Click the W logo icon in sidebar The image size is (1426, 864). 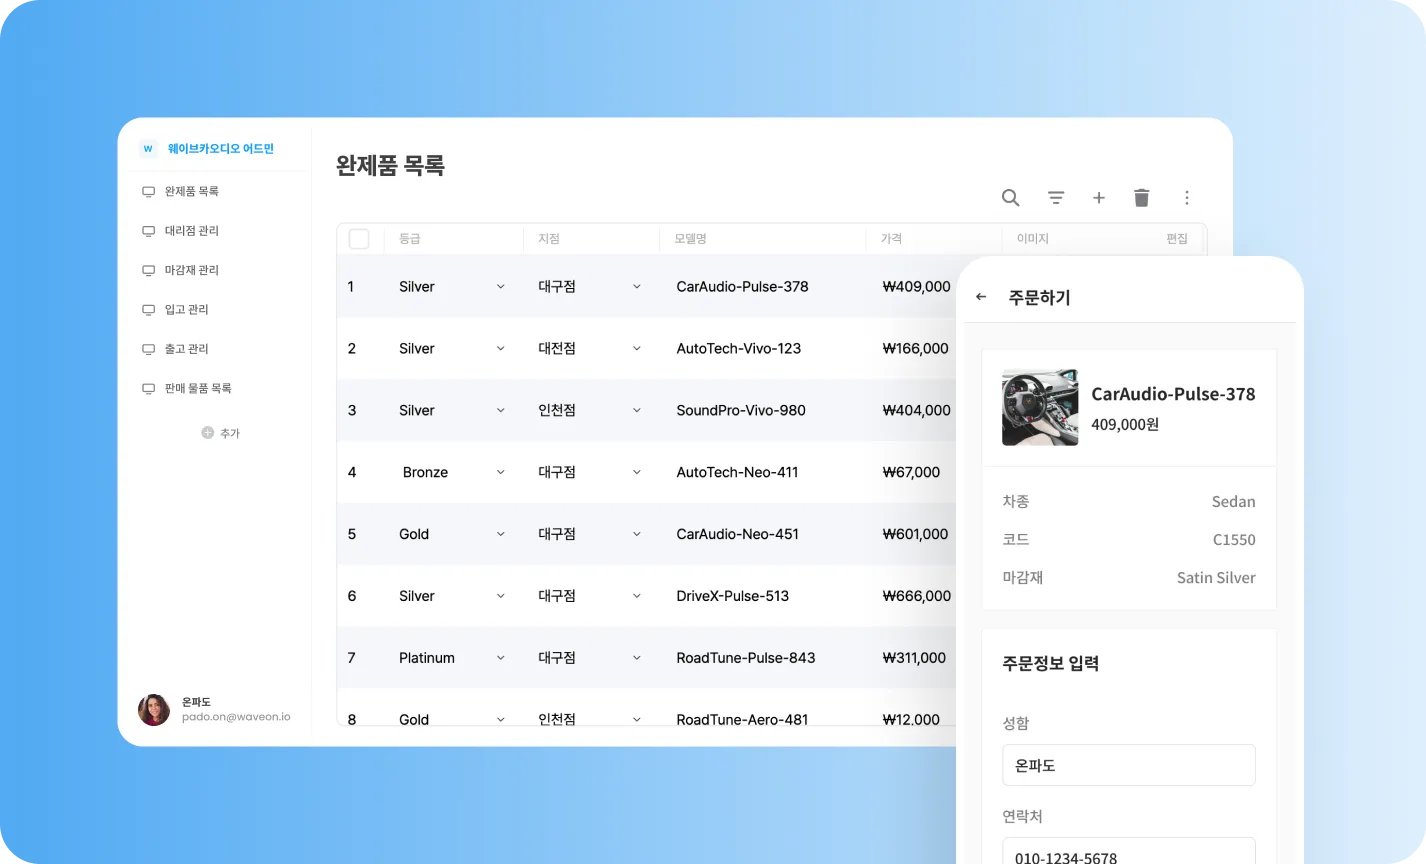tap(148, 149)
